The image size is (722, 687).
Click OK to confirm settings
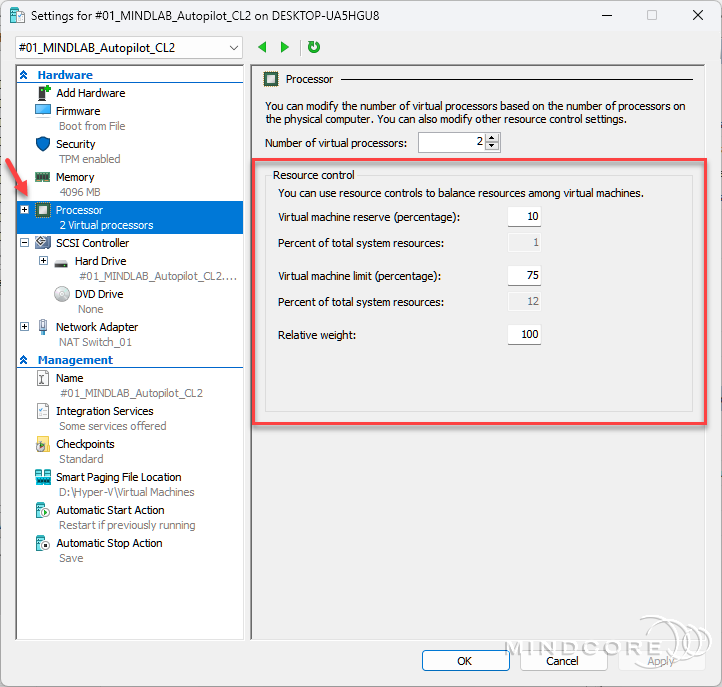point(466,661)
